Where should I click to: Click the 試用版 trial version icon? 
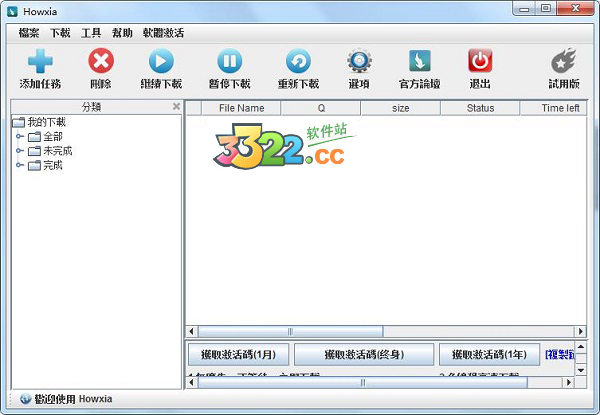click(x=564, y=60)
